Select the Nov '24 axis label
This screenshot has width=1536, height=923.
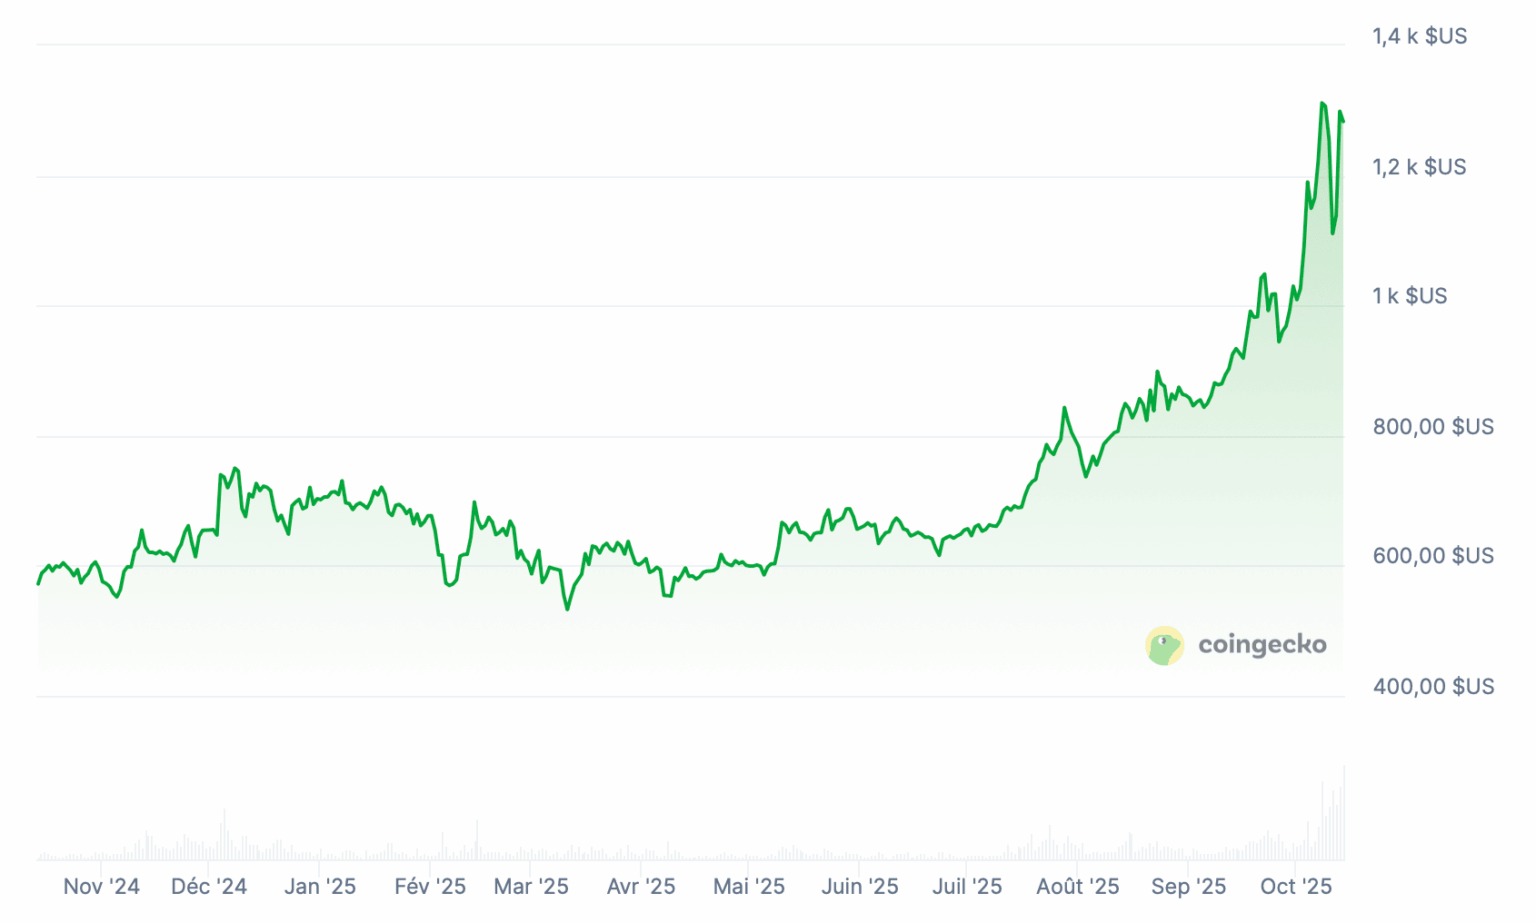point(101,886)
